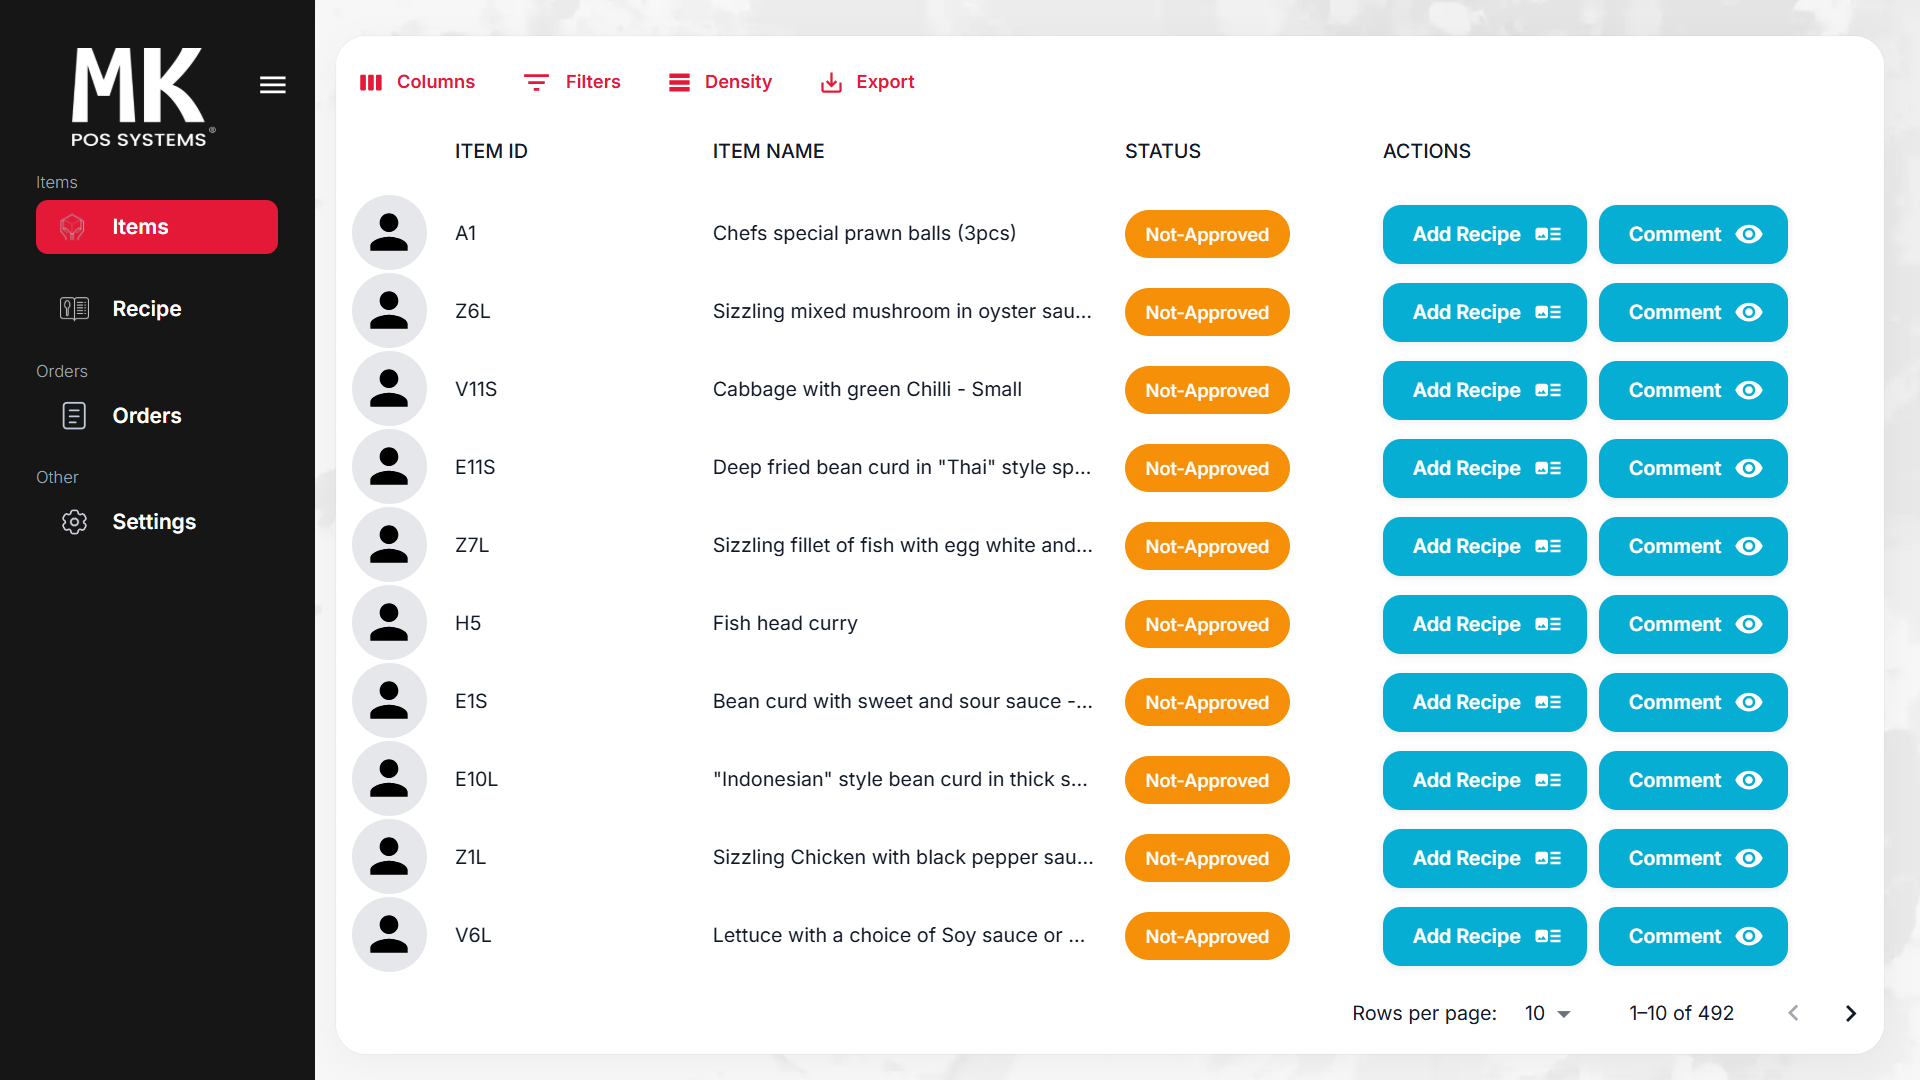This screenshot has height=1080, width=1920.
Task: Click the Columns icon in toolbar
Action: (371, 82)
